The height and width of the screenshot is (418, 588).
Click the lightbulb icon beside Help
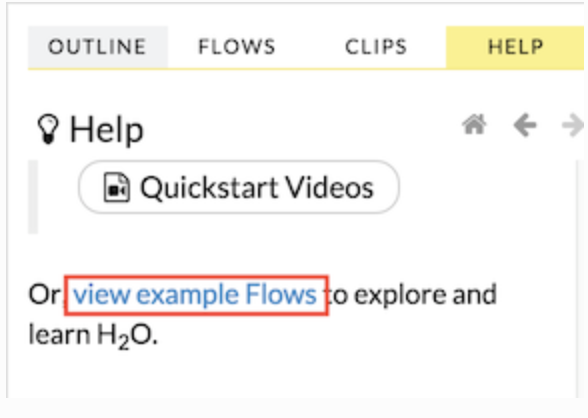pyautogui.click(x=48, y=129)
